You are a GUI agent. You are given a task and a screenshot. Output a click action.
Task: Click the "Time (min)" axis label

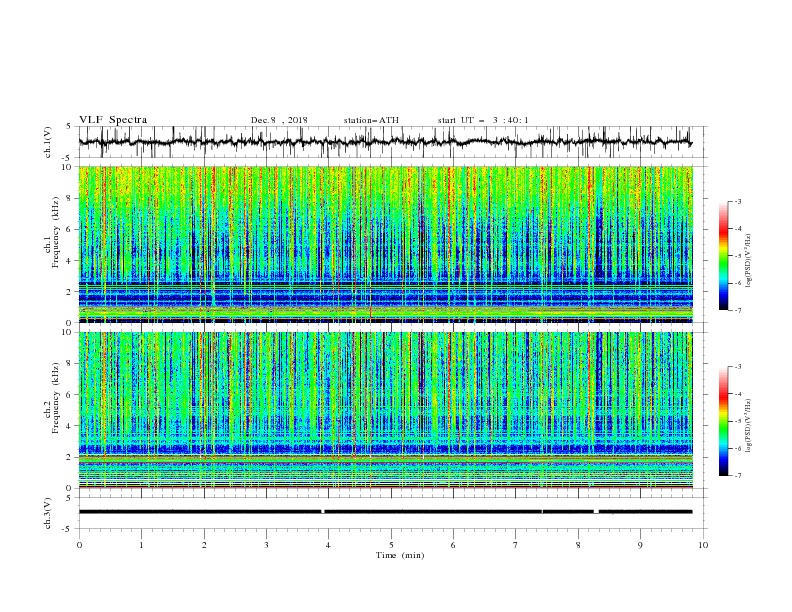tap(400, 555)
